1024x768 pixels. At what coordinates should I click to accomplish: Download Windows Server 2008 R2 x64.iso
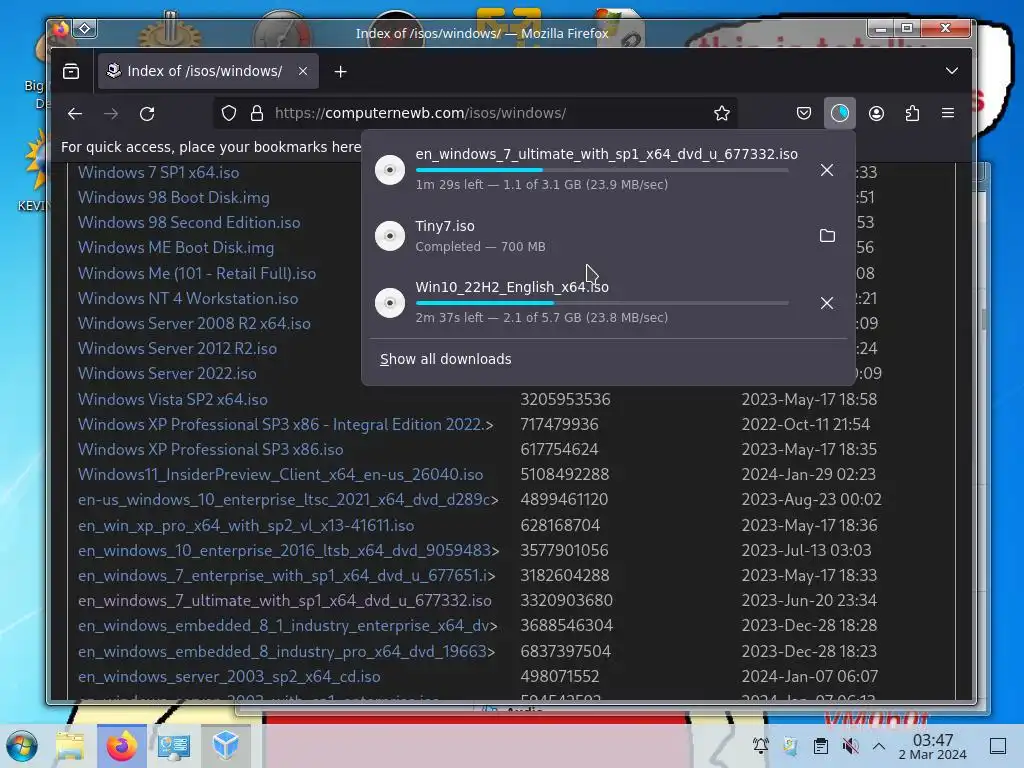pyautogui.click(x=195, y=323)
